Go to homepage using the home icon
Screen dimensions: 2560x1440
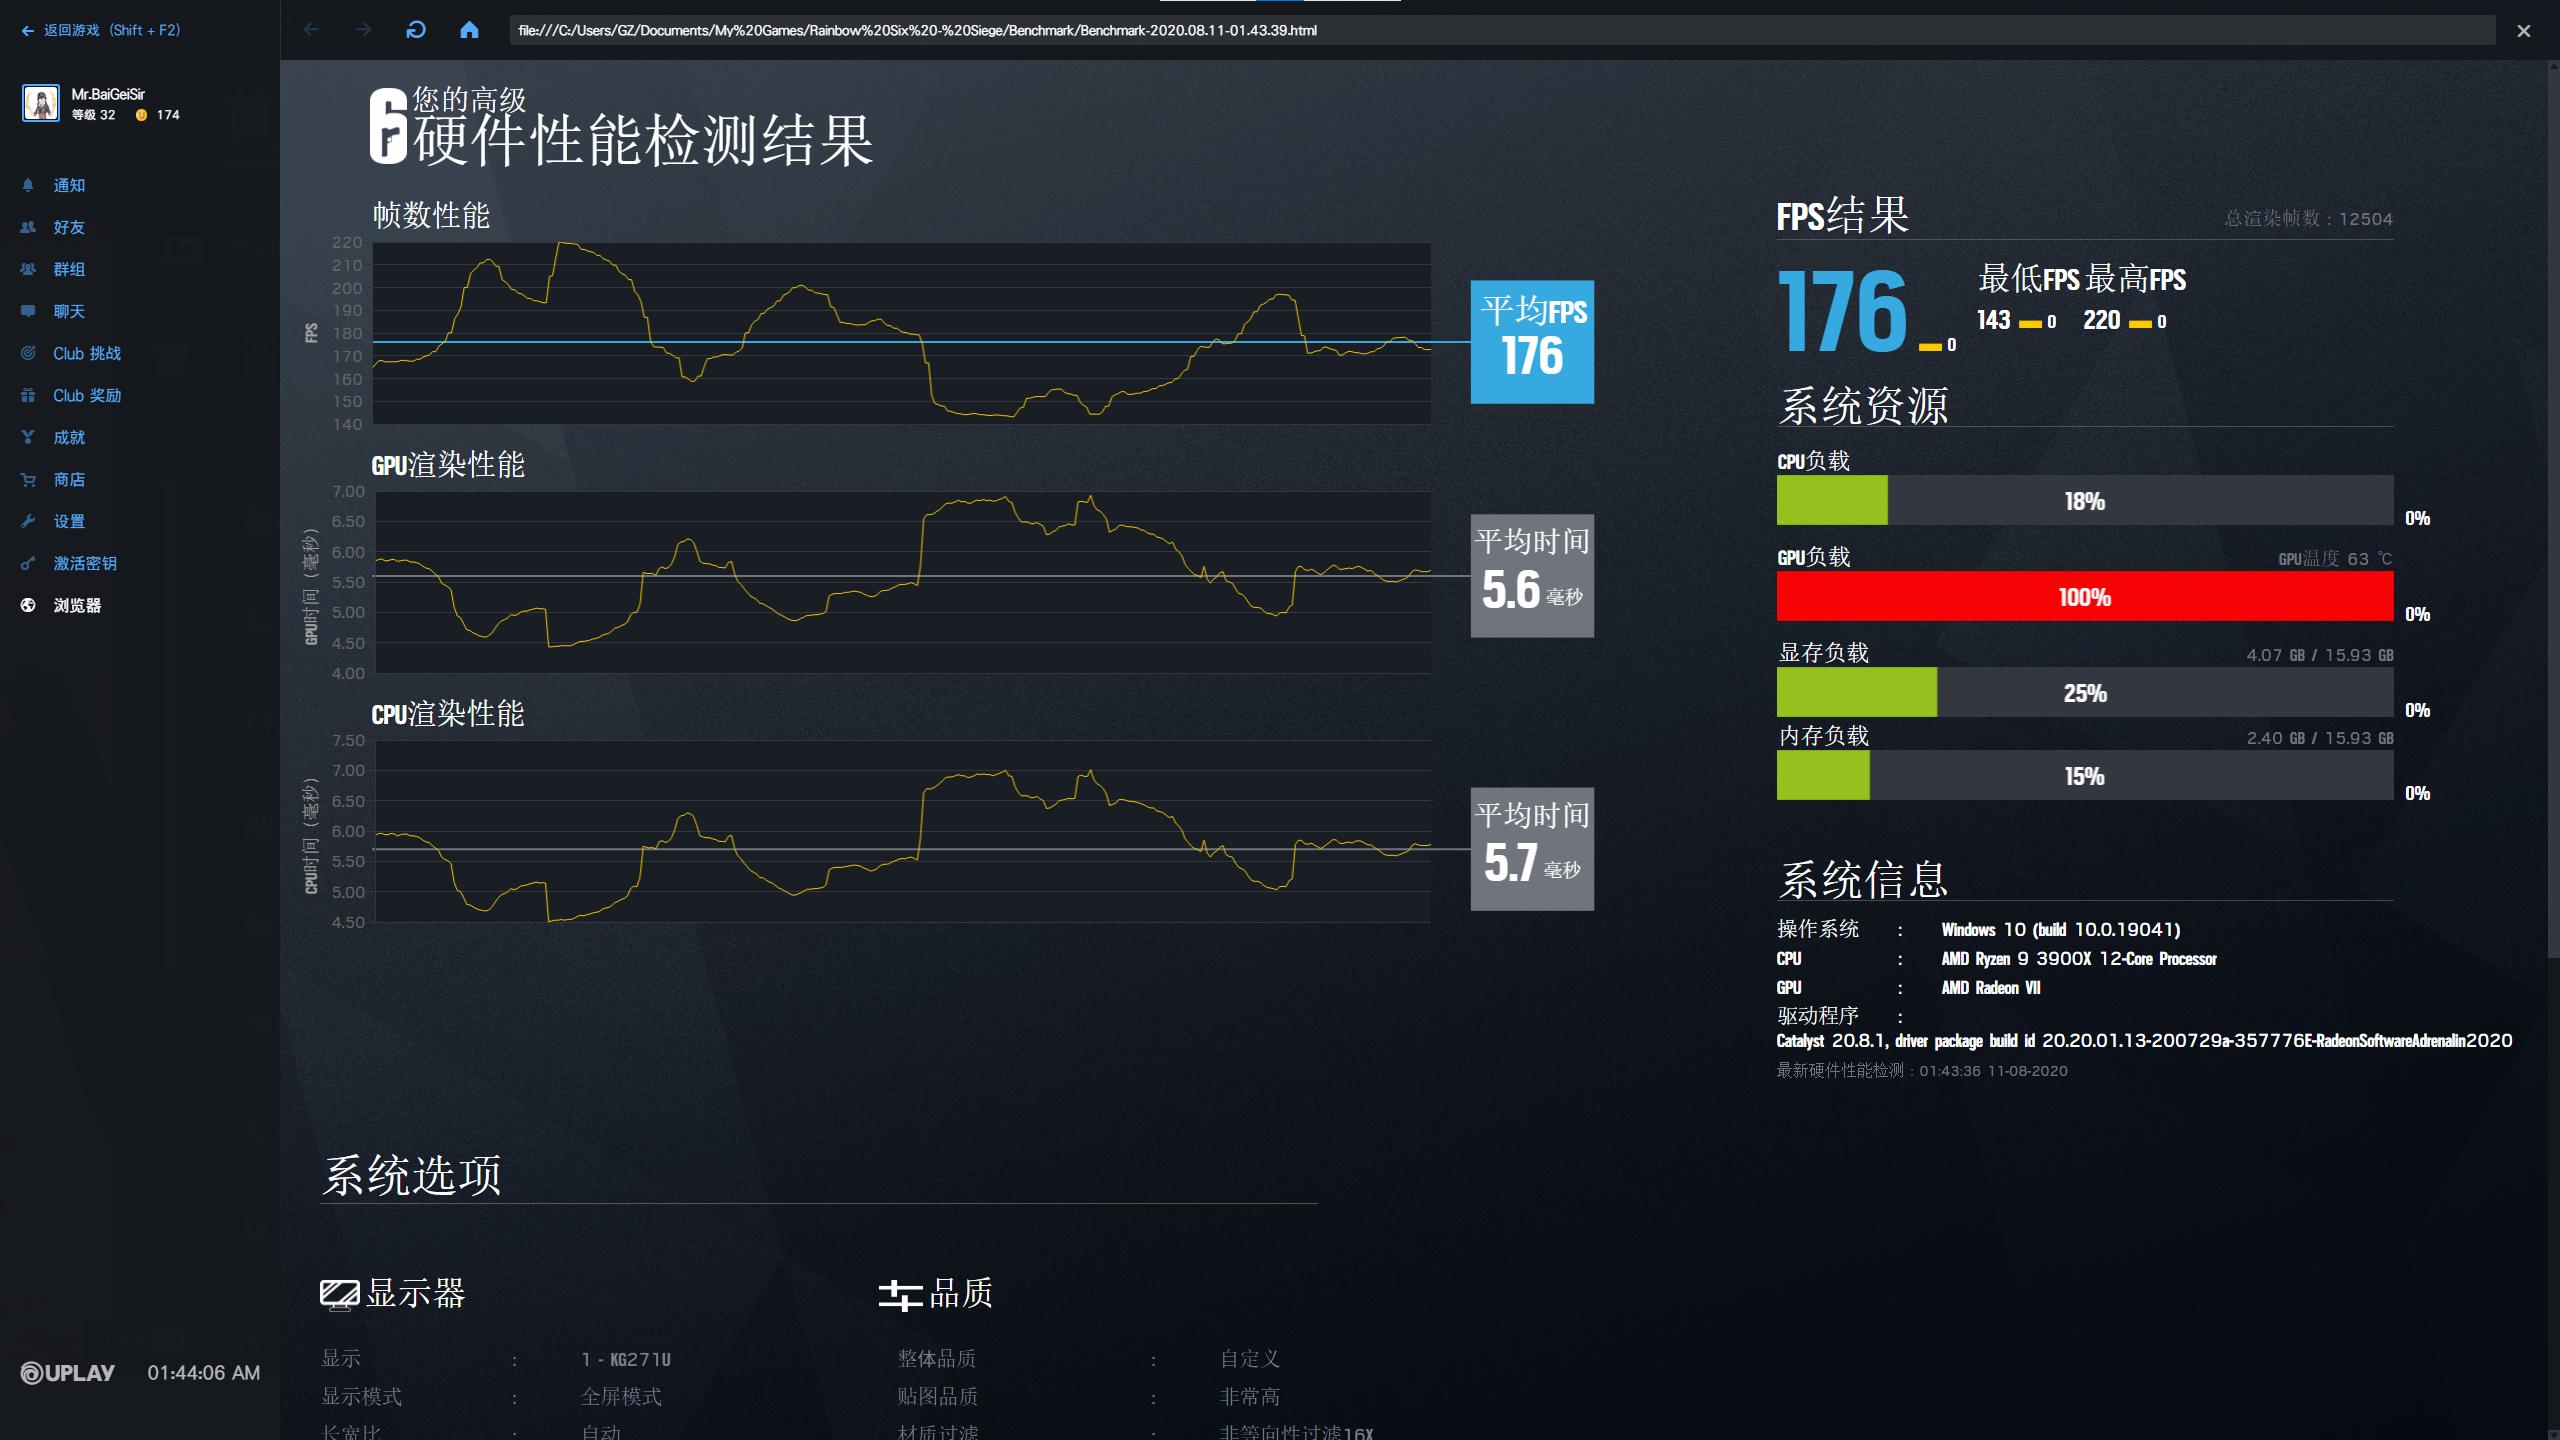[470, 30]
